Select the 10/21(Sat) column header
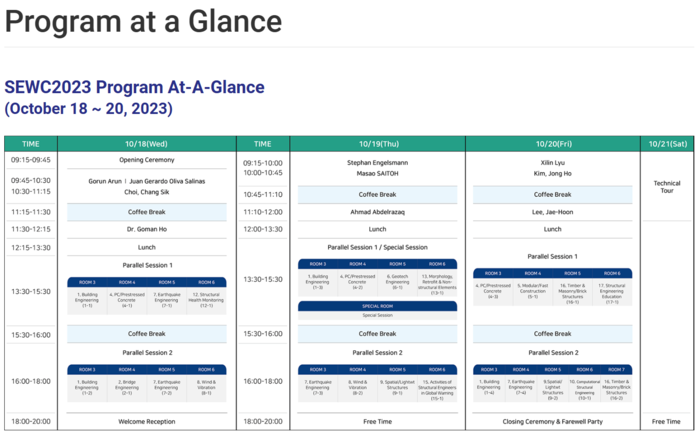700x436 pixels. tap(666, 143)
